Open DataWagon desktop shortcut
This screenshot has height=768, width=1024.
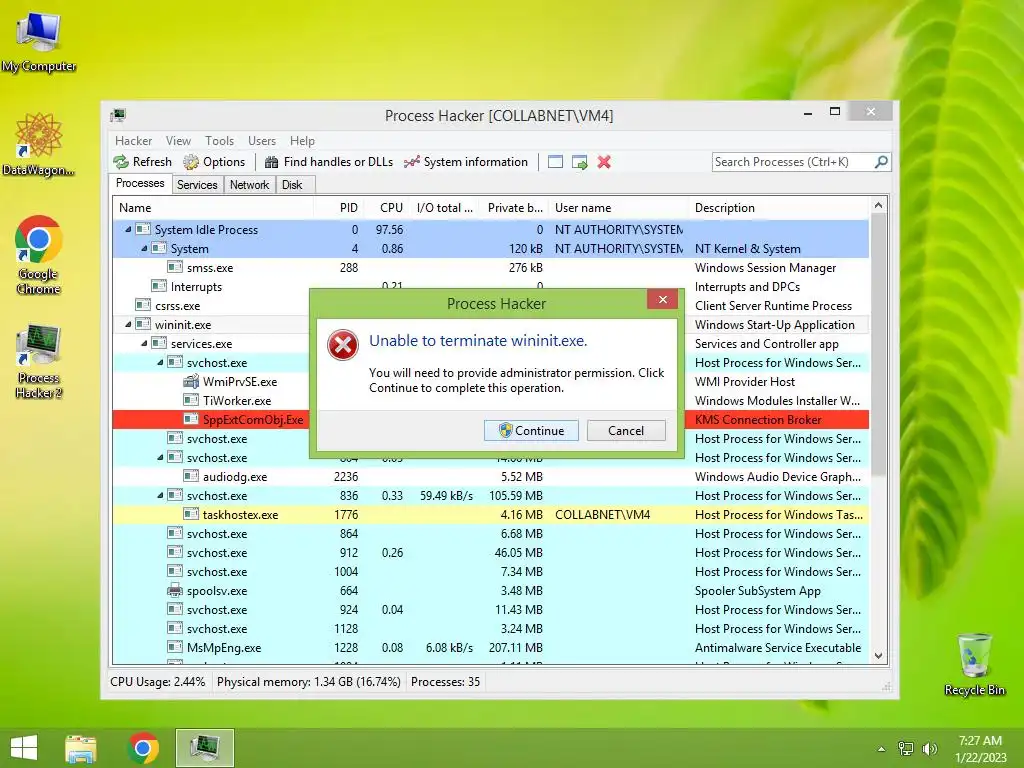[x=39, y=144]
